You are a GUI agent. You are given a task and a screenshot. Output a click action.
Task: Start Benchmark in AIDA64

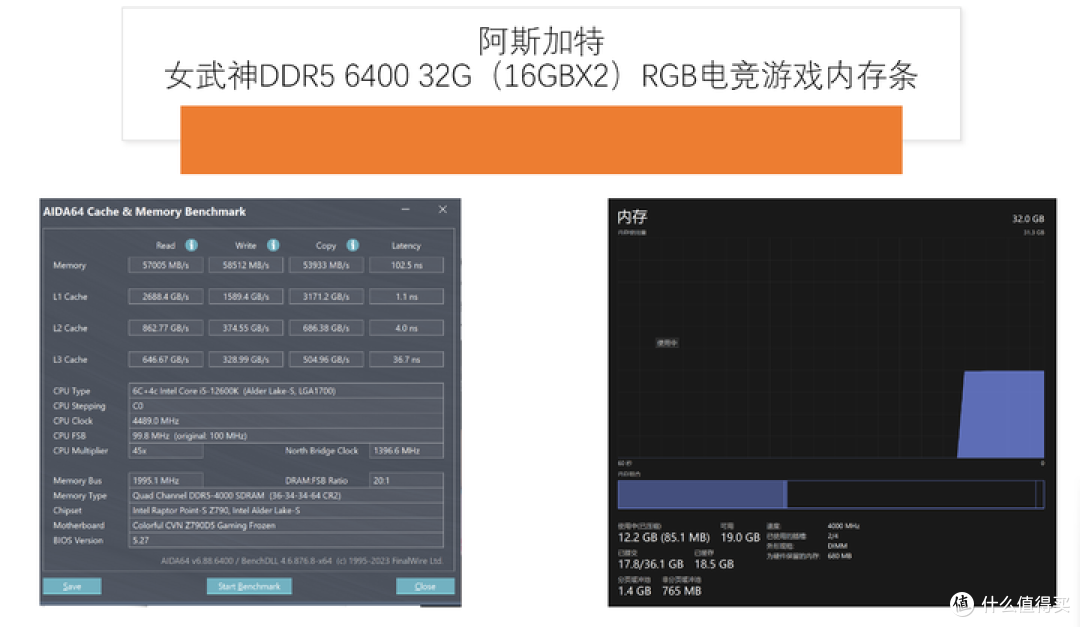[249, 586]
